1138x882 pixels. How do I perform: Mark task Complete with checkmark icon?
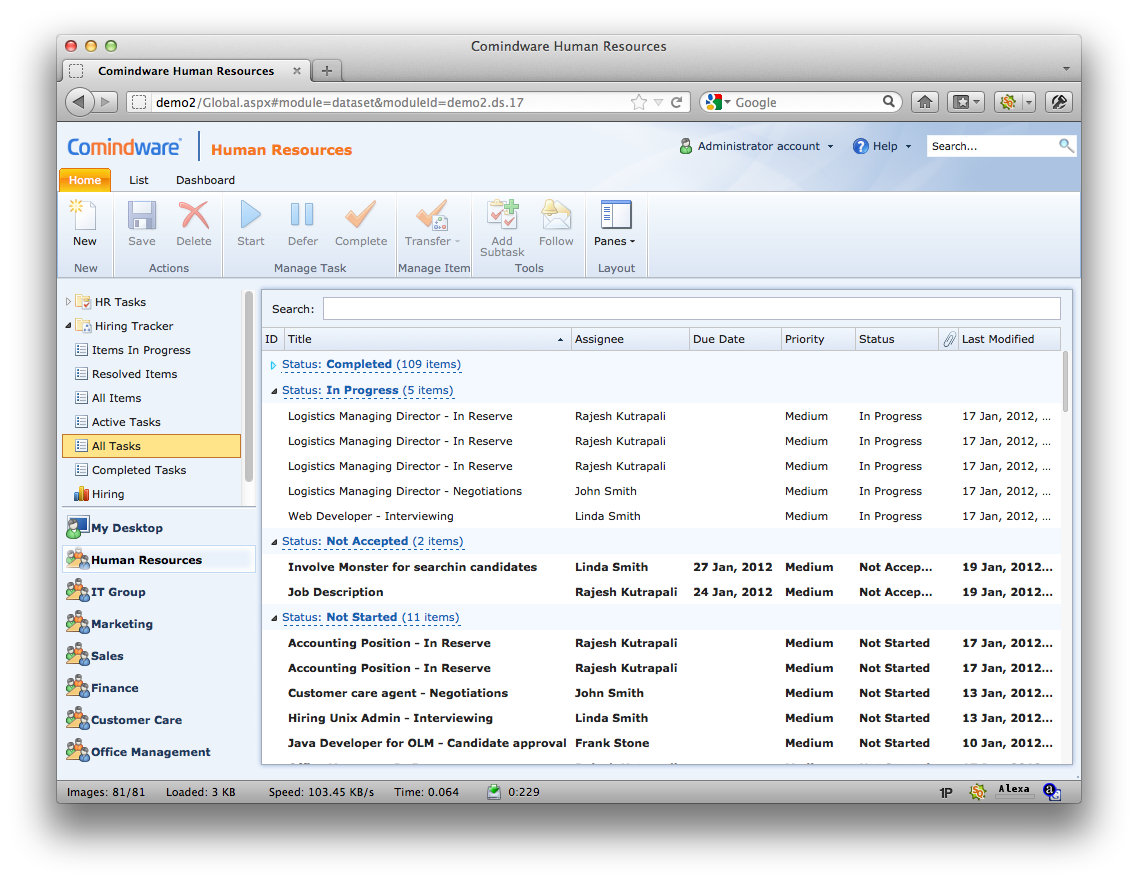(361, 216)
